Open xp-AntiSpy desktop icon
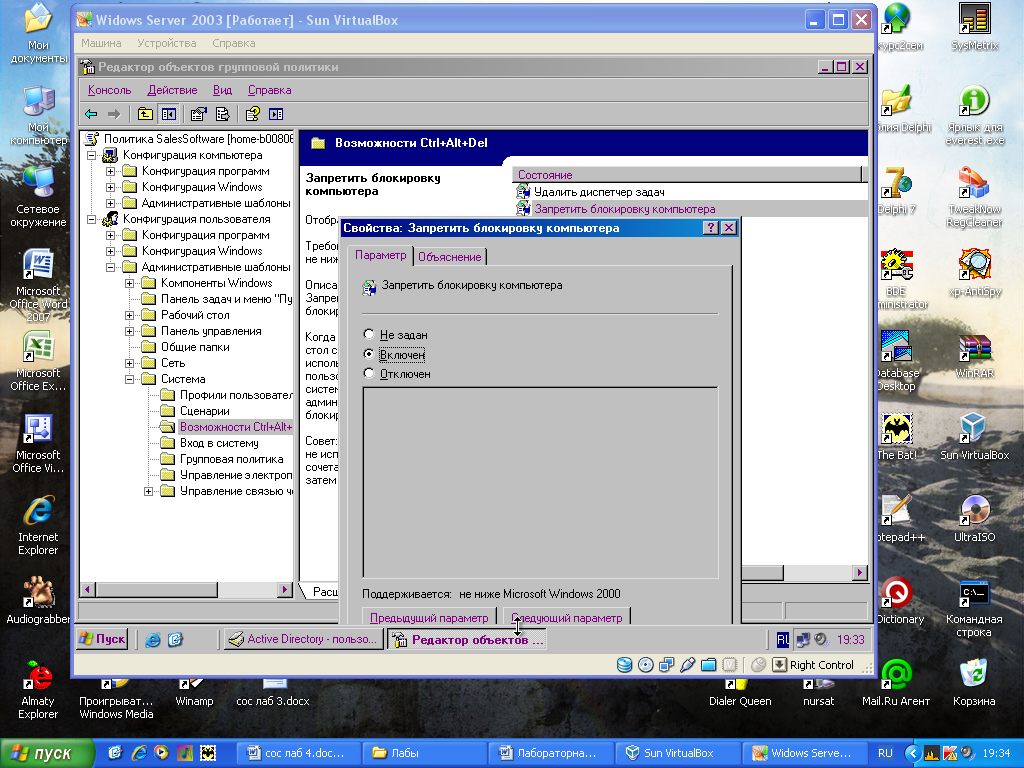The height and width of the screenshot is (768, 1024). [x=974, y=273]
